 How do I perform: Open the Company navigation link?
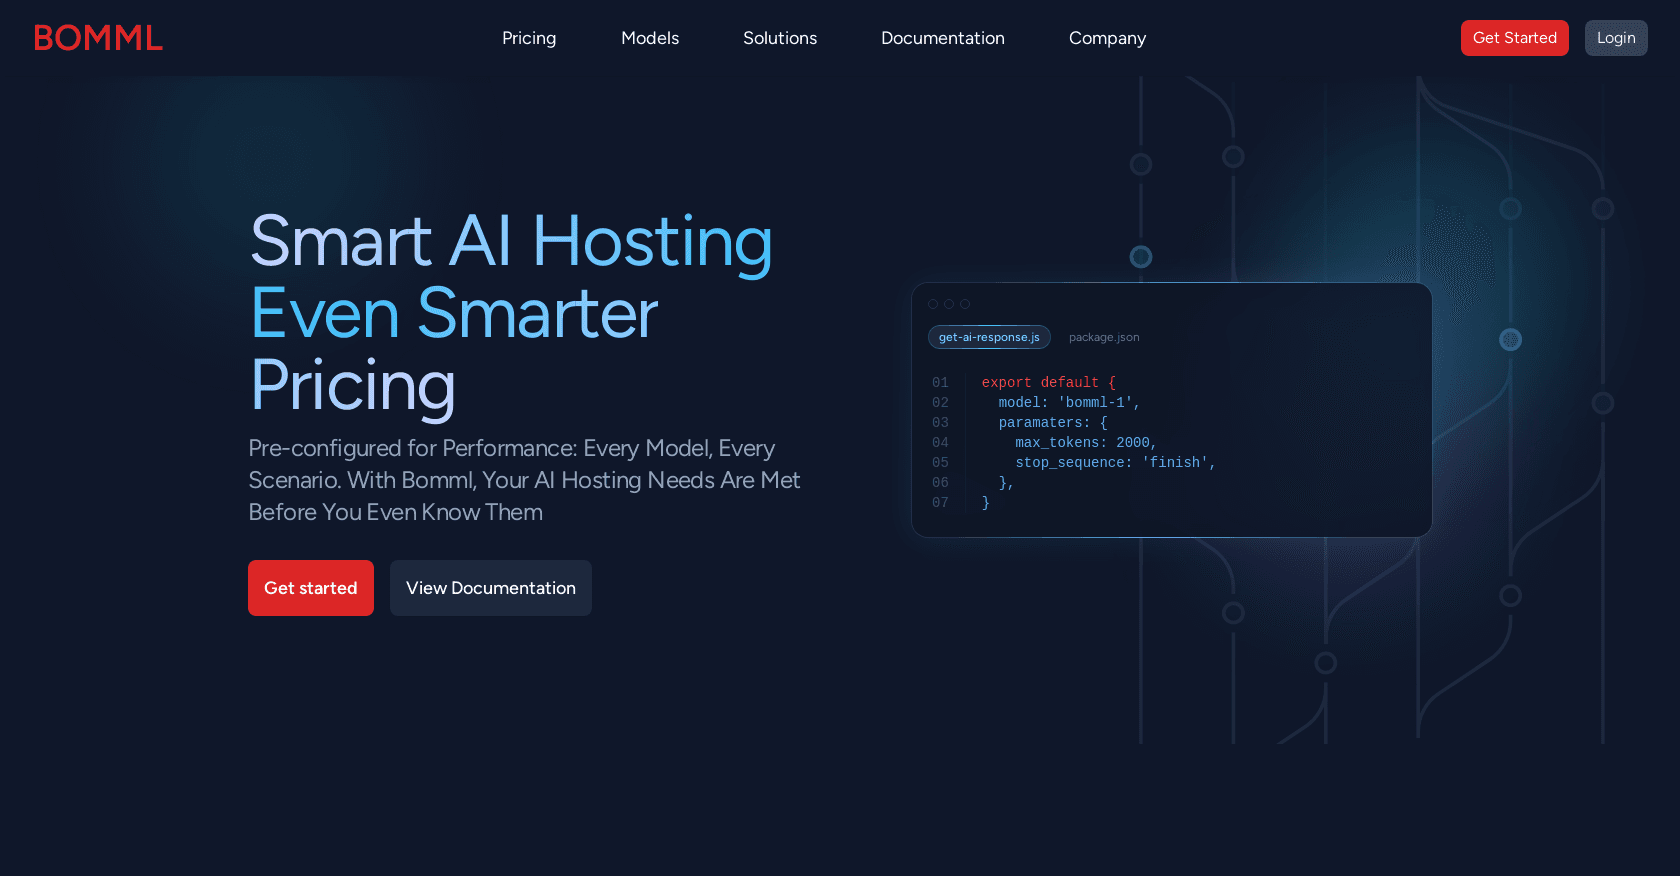tap(1107, 38)
